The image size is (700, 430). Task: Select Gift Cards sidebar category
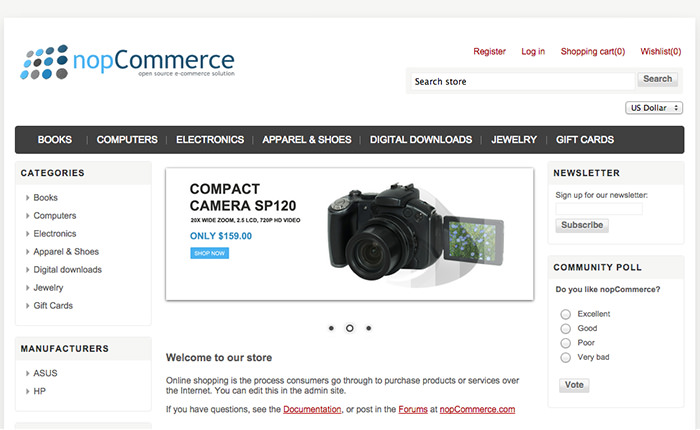click(x=53, y=305)
